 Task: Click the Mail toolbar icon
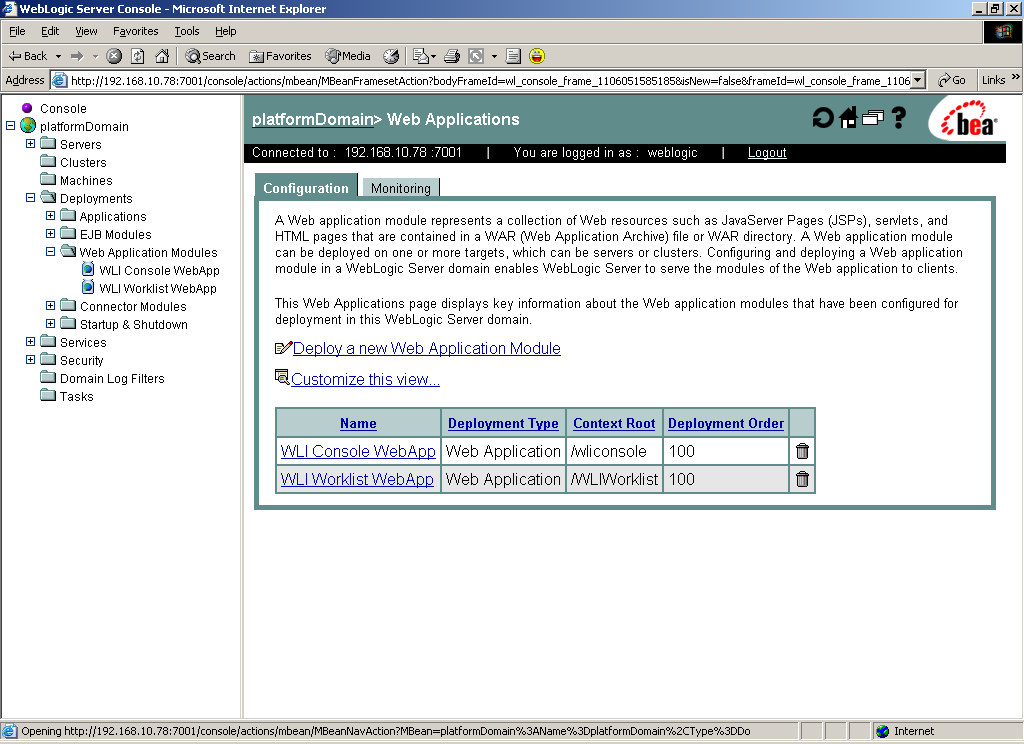(422, 56)
